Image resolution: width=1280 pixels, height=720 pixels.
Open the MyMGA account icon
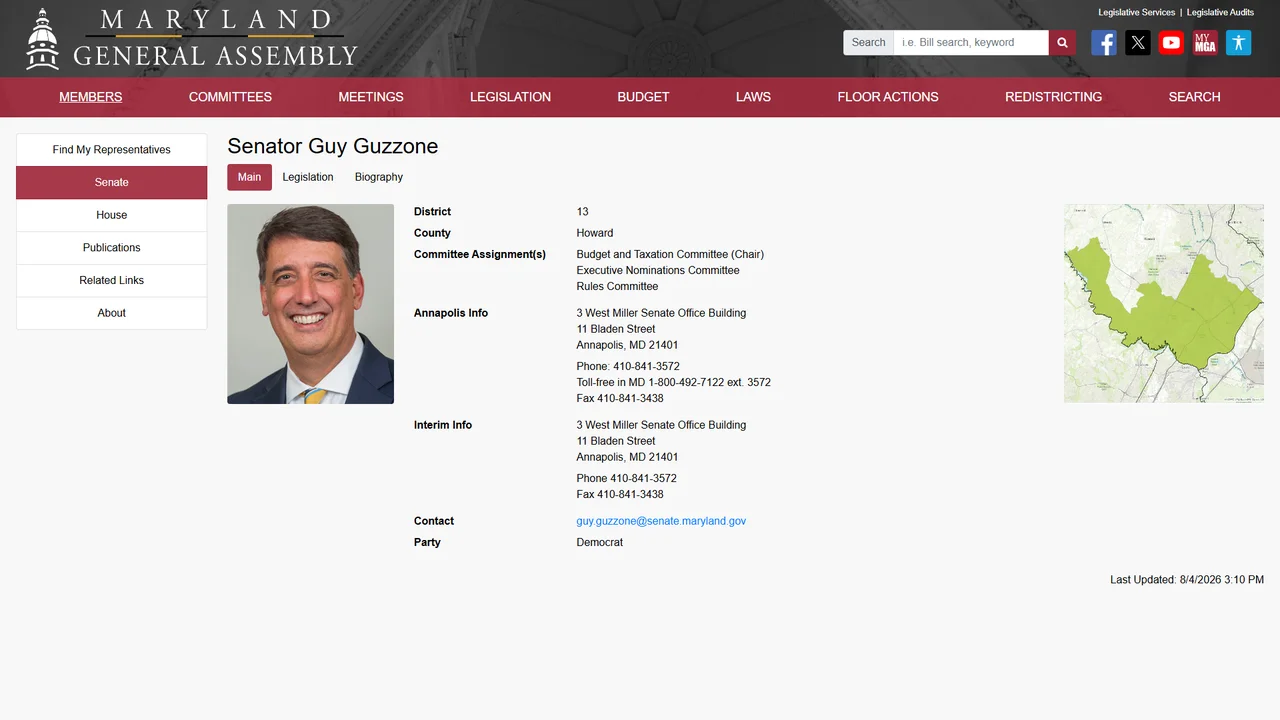click(x=1205, y=42)
